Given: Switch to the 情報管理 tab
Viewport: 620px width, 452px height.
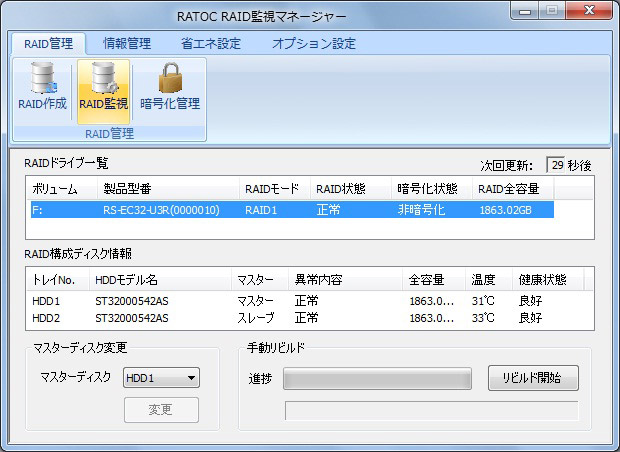Looking at the screenshot, I should pos(127,43).
